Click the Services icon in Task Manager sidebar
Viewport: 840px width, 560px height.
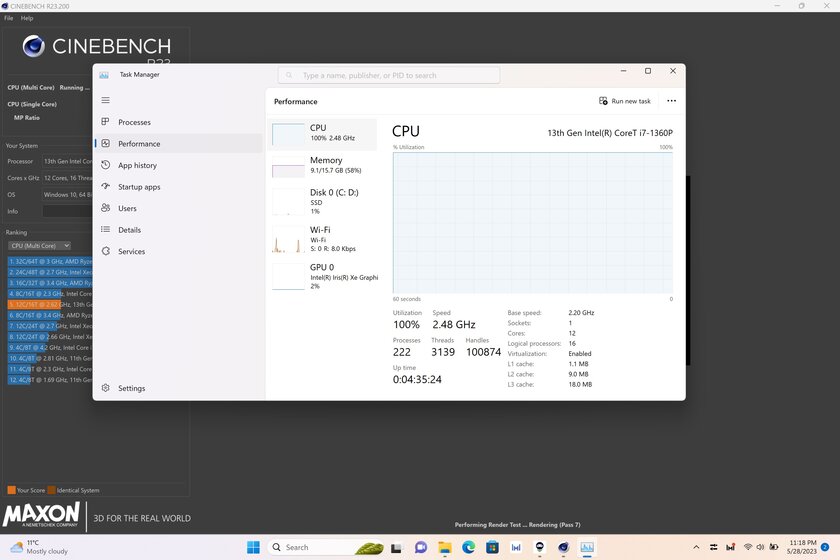106,251
